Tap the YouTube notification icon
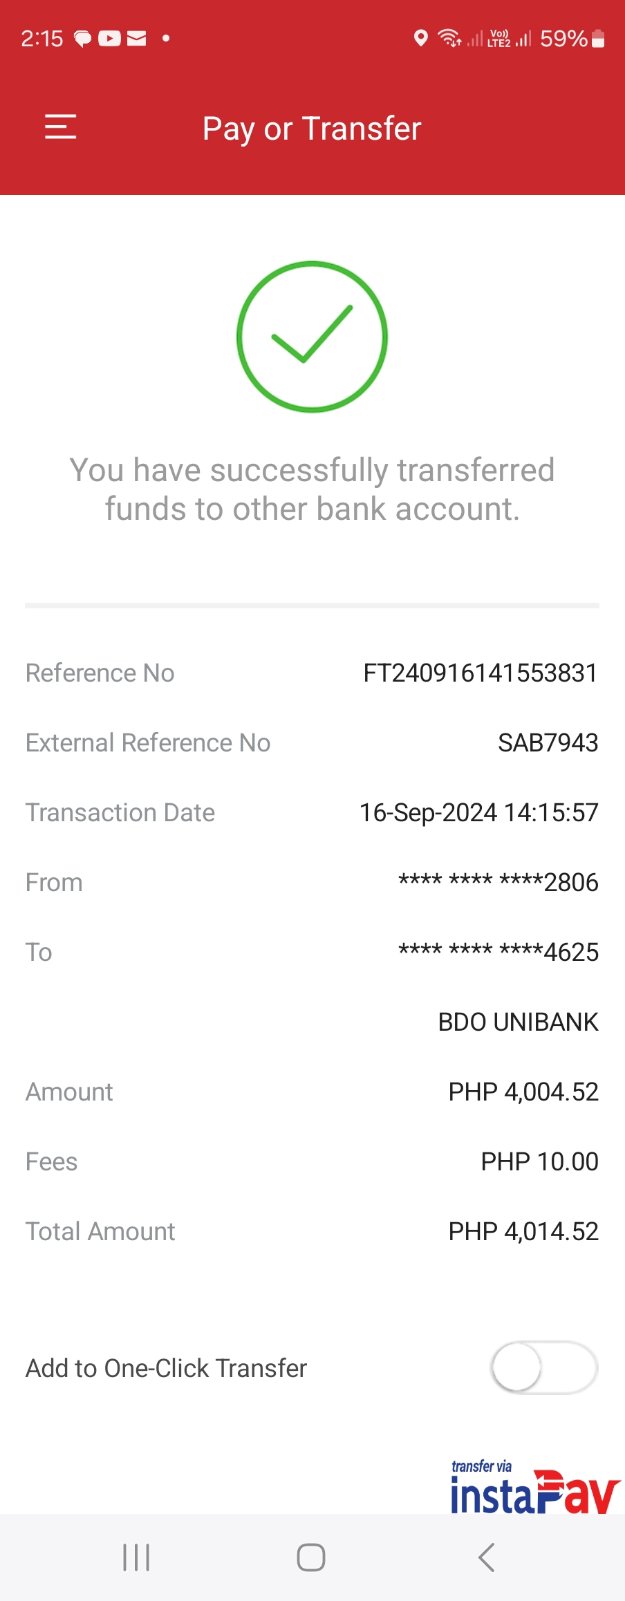Image resolution: width=625 pixels, height=1601 pixels. [109, 39]
